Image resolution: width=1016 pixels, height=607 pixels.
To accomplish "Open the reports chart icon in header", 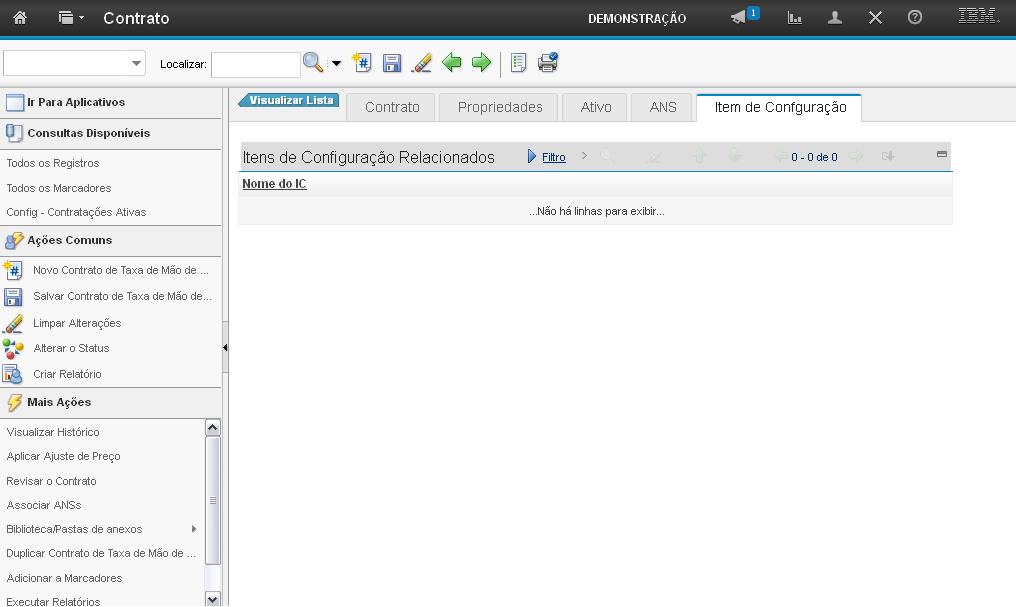I will click(x=795, y=18).
